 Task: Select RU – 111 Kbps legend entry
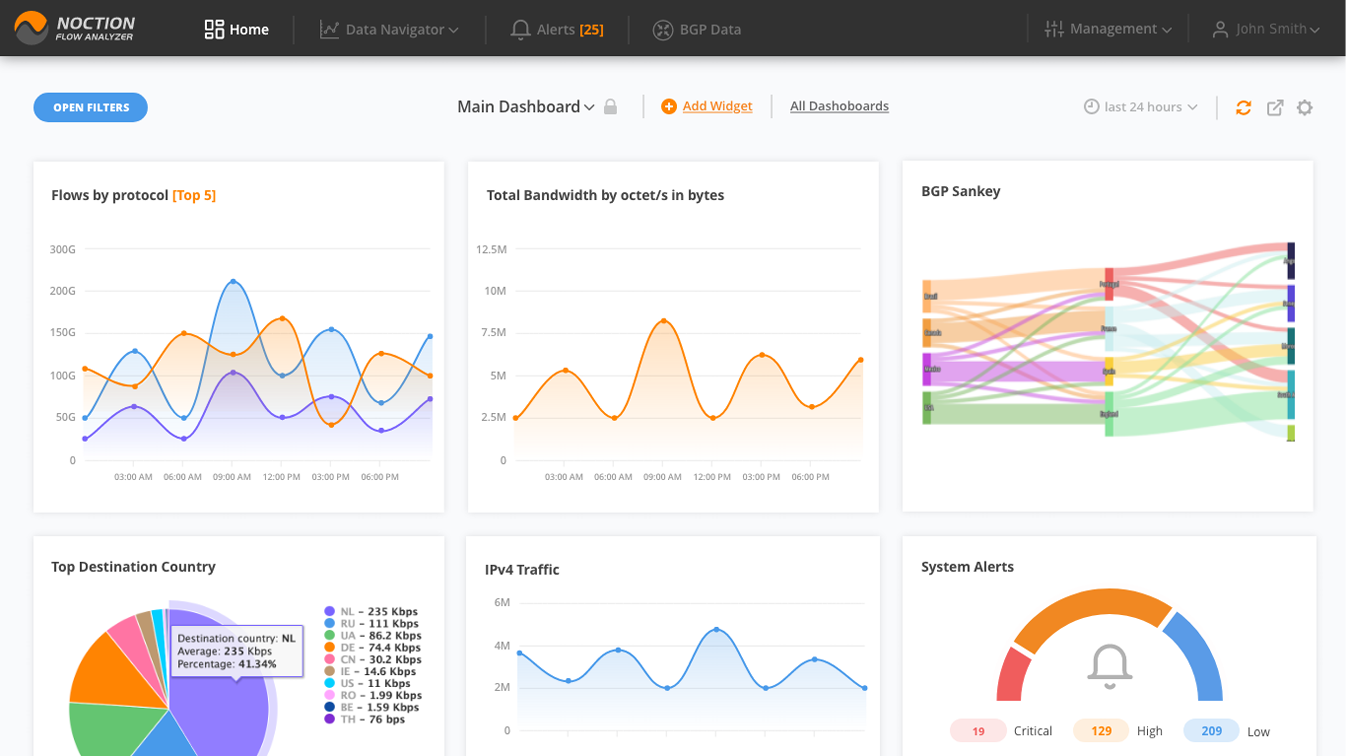371,624
